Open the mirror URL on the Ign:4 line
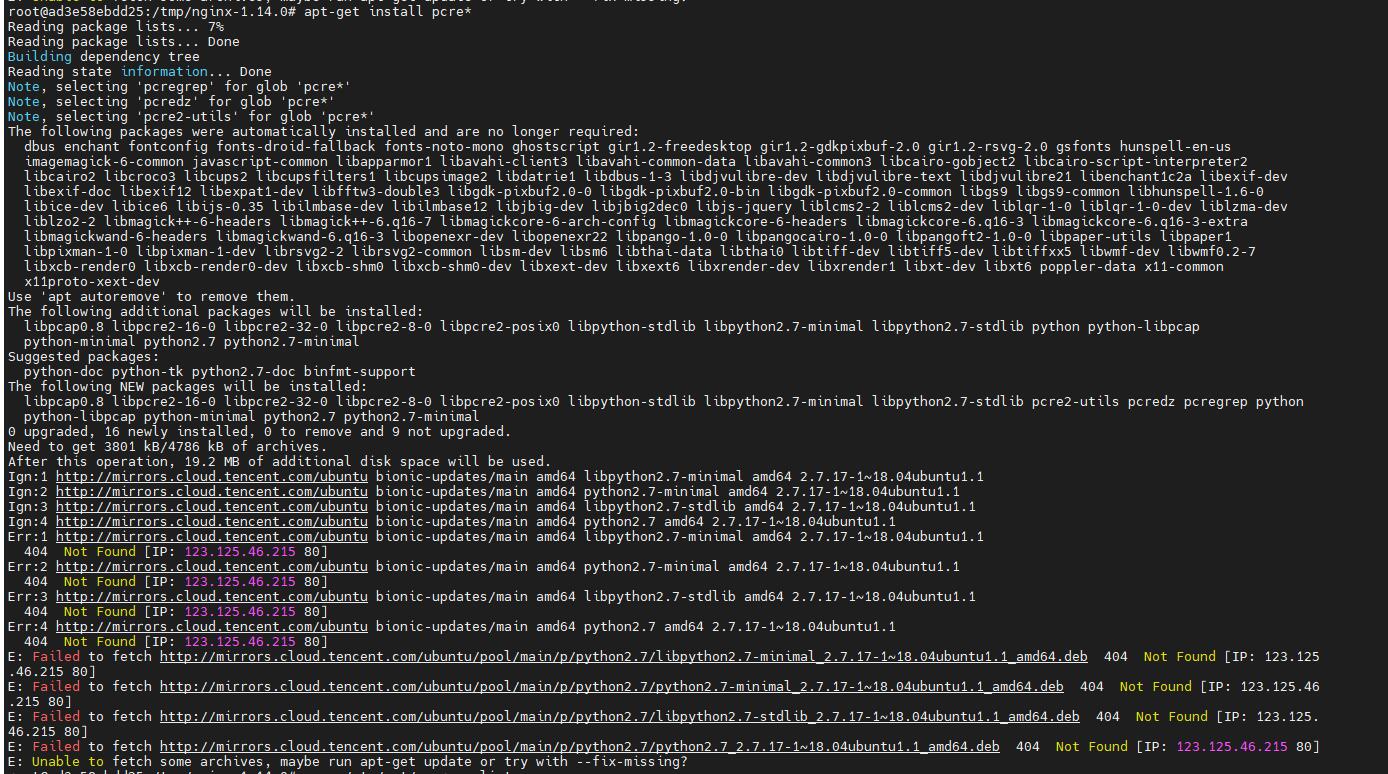This screenshot has width=1388, height=774. coord(211,522)
